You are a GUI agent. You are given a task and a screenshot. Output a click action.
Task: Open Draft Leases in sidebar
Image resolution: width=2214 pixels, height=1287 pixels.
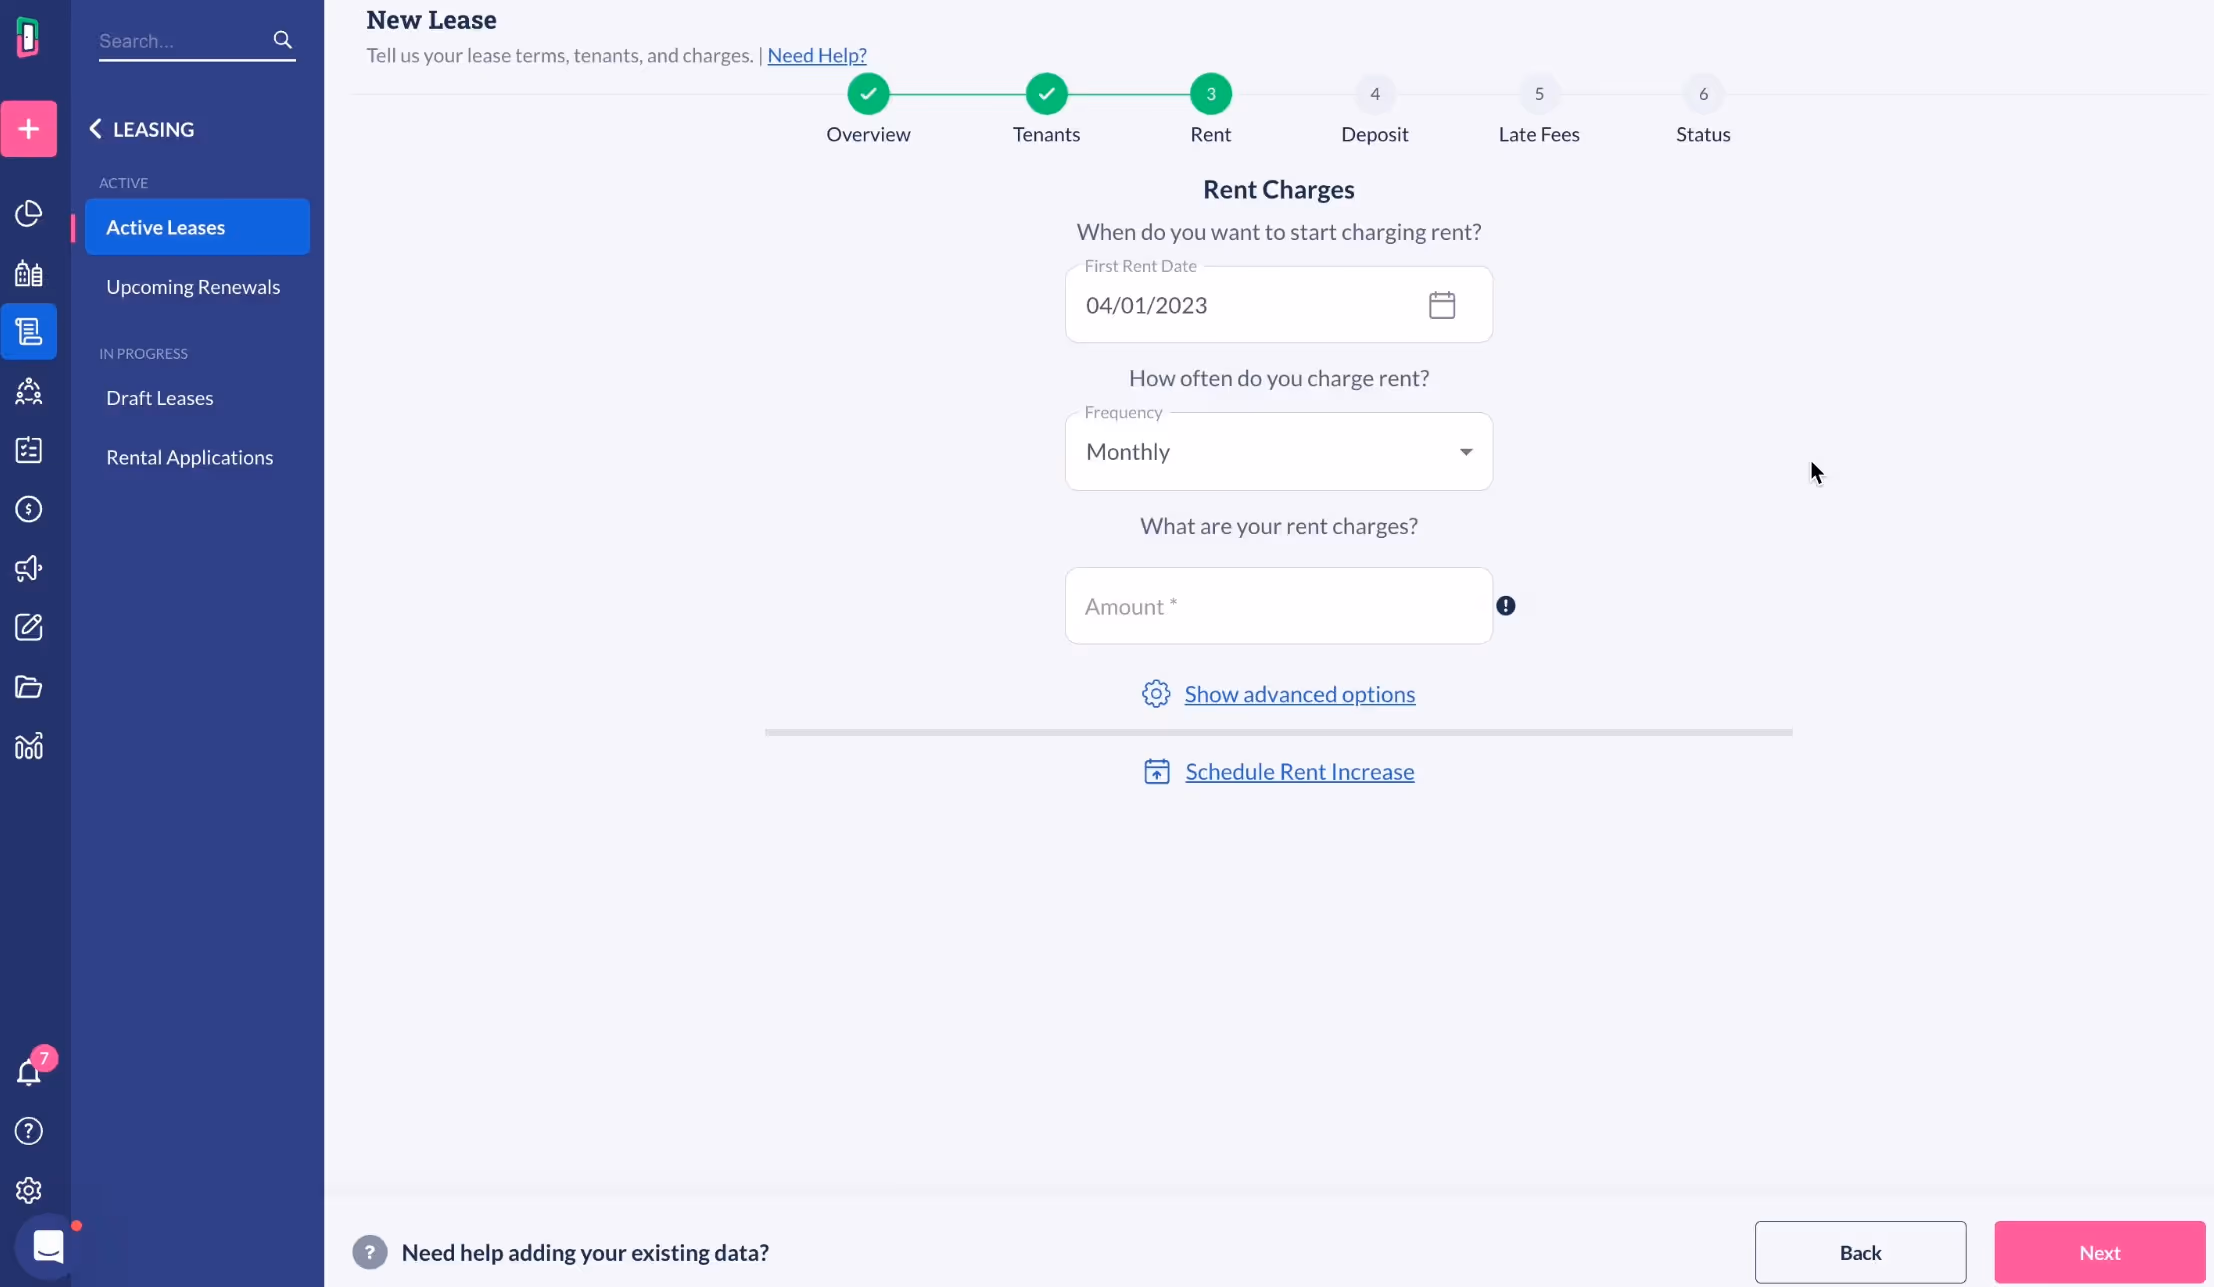[x=160, y=398]
